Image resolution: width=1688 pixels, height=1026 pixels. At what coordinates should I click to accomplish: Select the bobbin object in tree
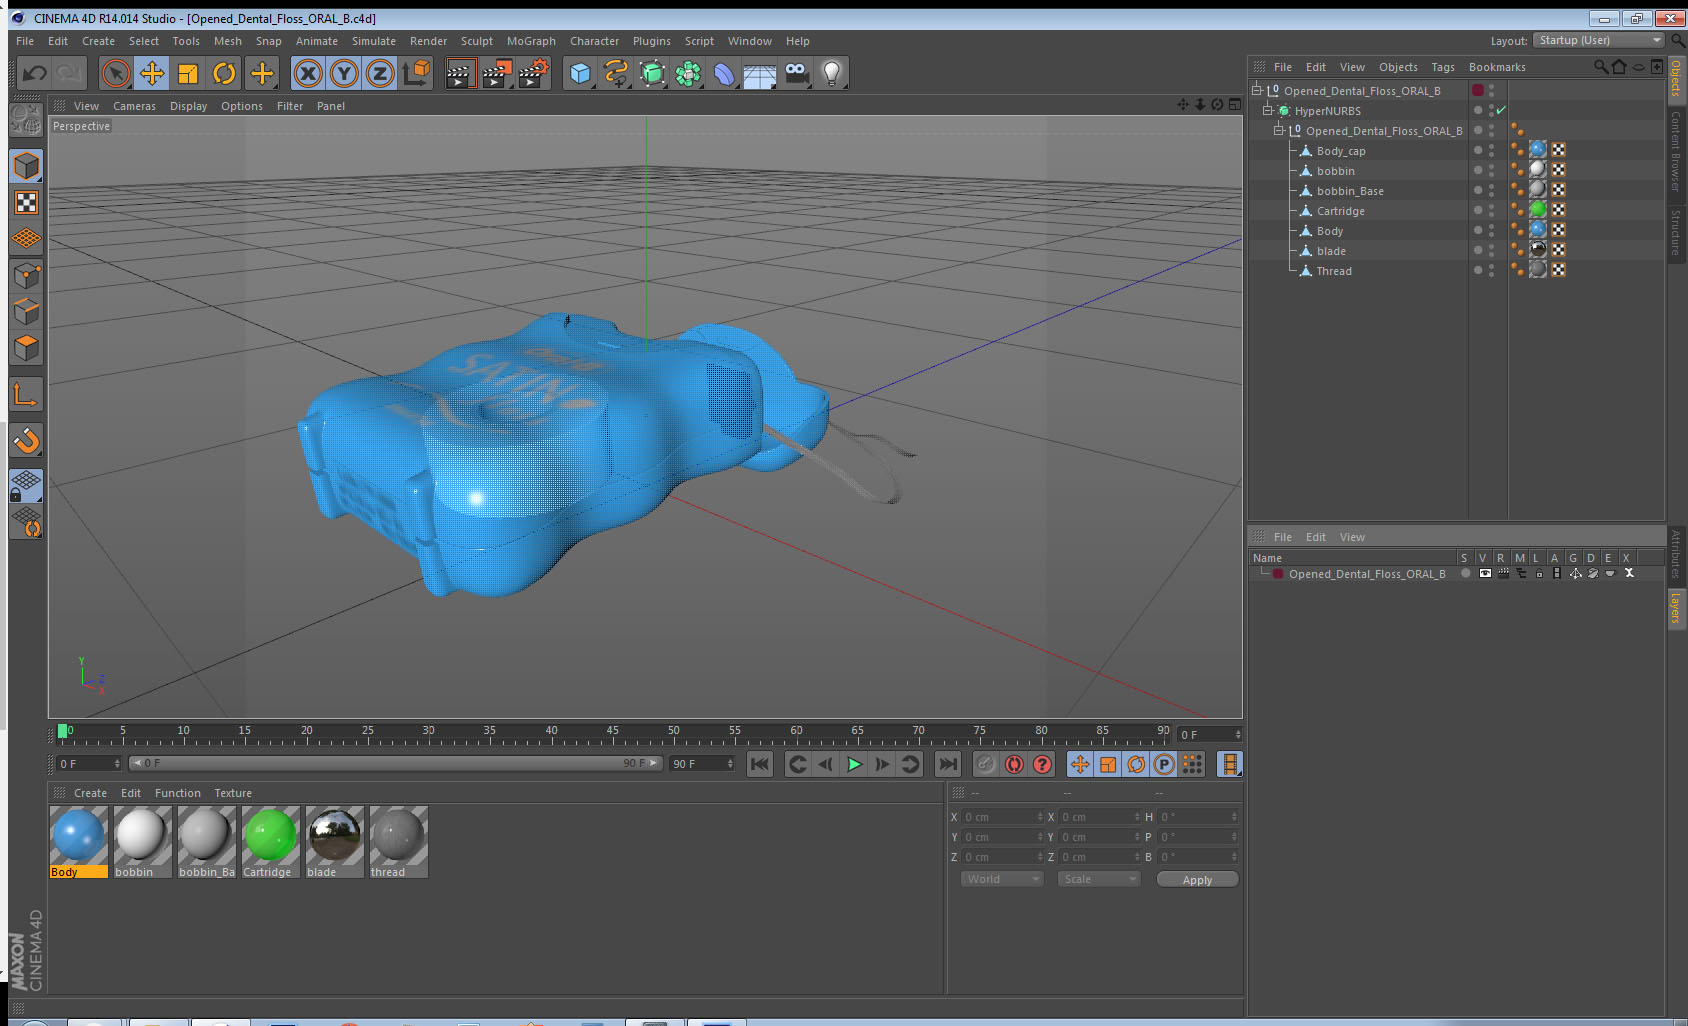[1335, 171]
